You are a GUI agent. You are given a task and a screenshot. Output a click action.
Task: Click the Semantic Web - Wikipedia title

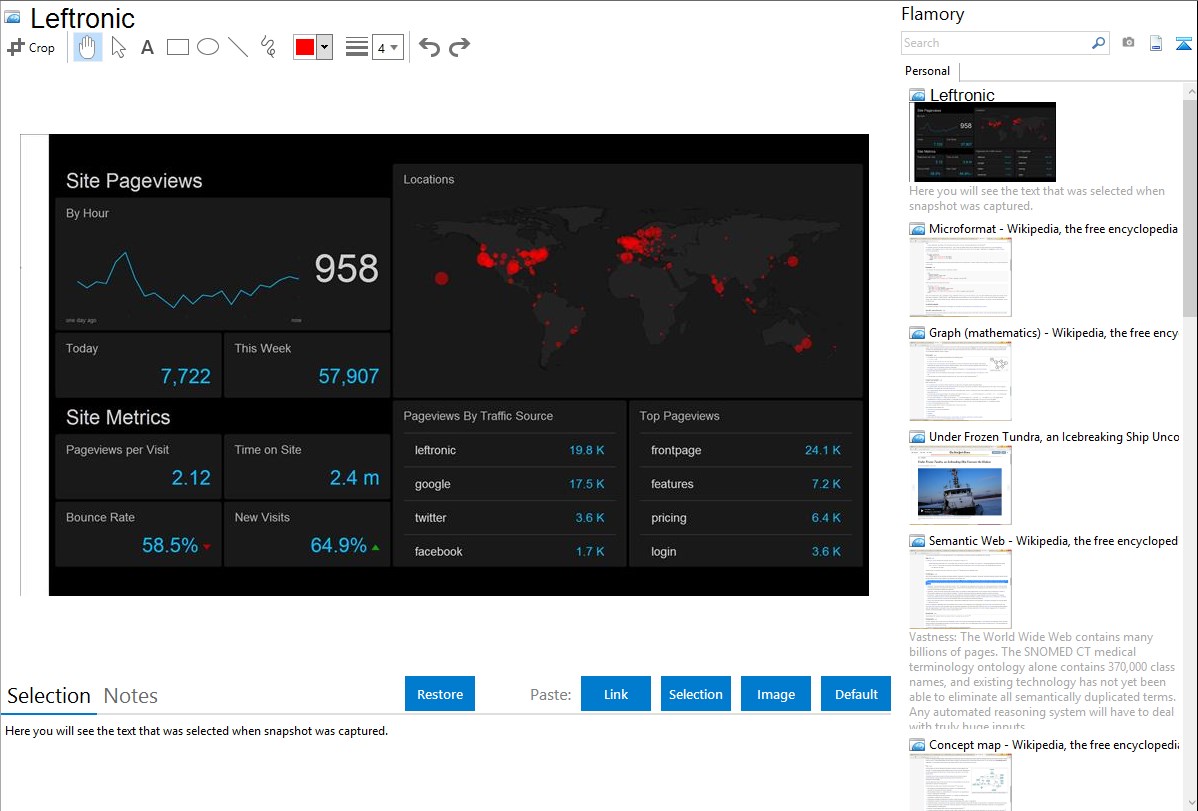tap(1053, 540)
